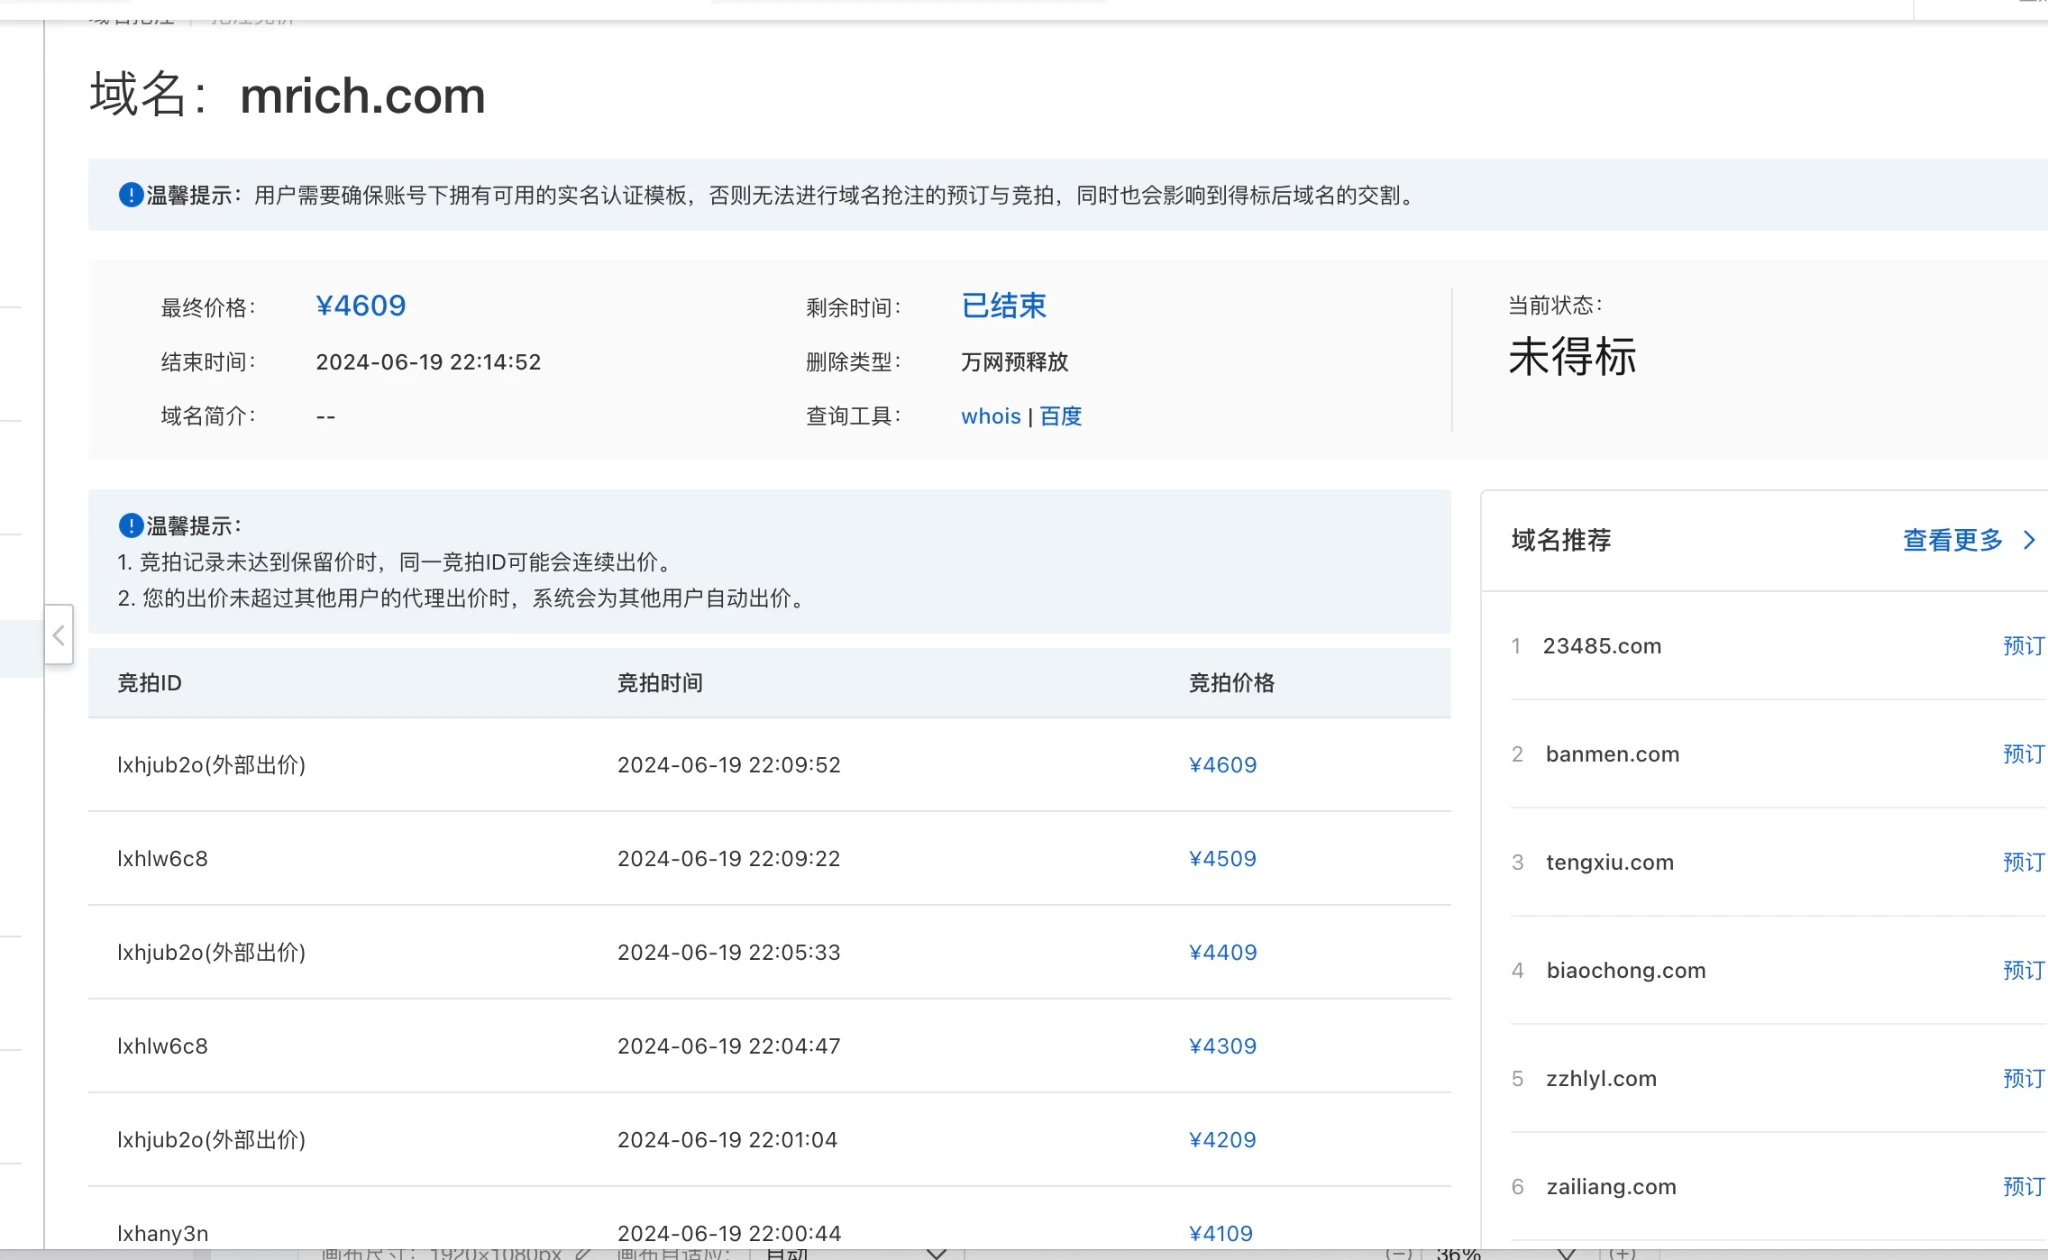Click the ¥4609 bid price in the top row
Viewport: 2048px width, 1260px height.
[1222, 765]
